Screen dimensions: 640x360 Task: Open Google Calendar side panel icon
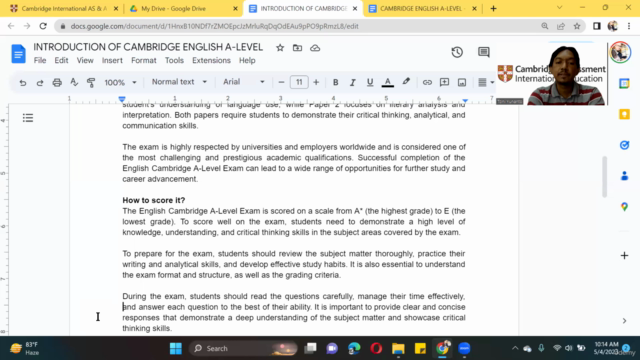pos(624,83)
